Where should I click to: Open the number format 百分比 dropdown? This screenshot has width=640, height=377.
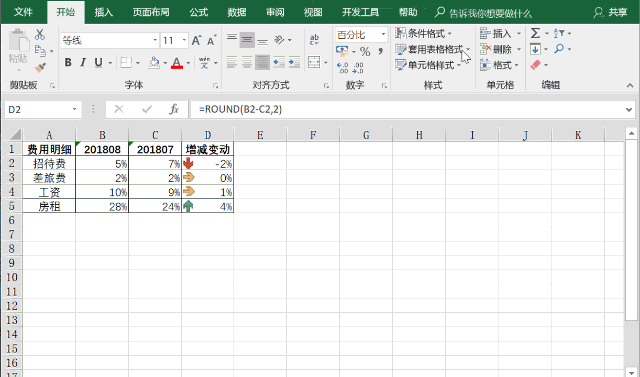383,35
